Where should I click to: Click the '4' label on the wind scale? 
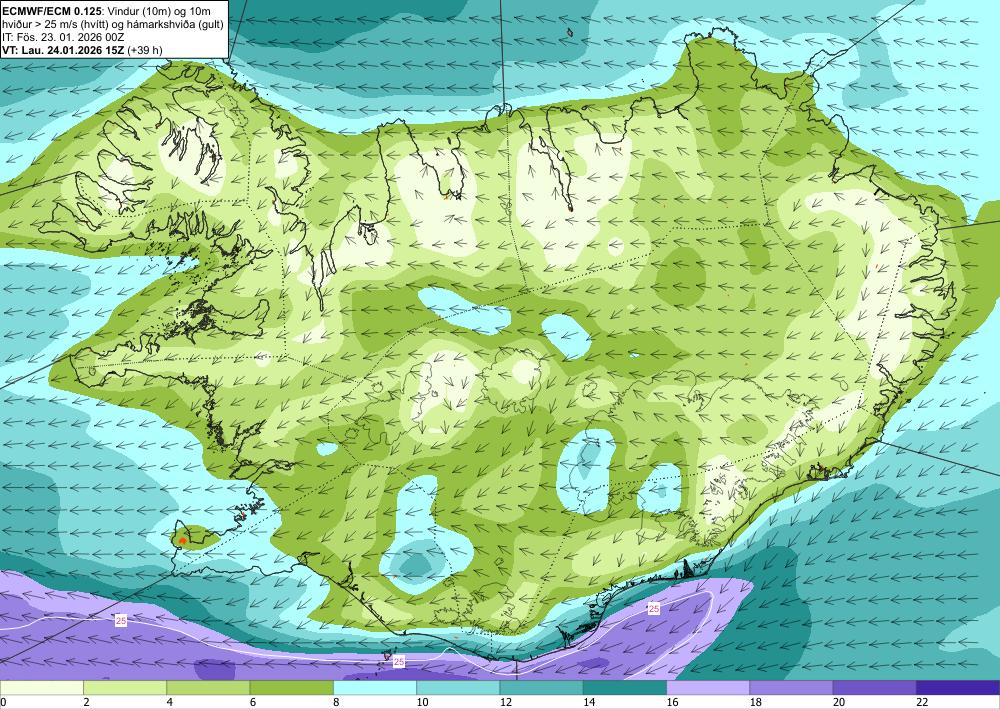(x=170, y=702)
